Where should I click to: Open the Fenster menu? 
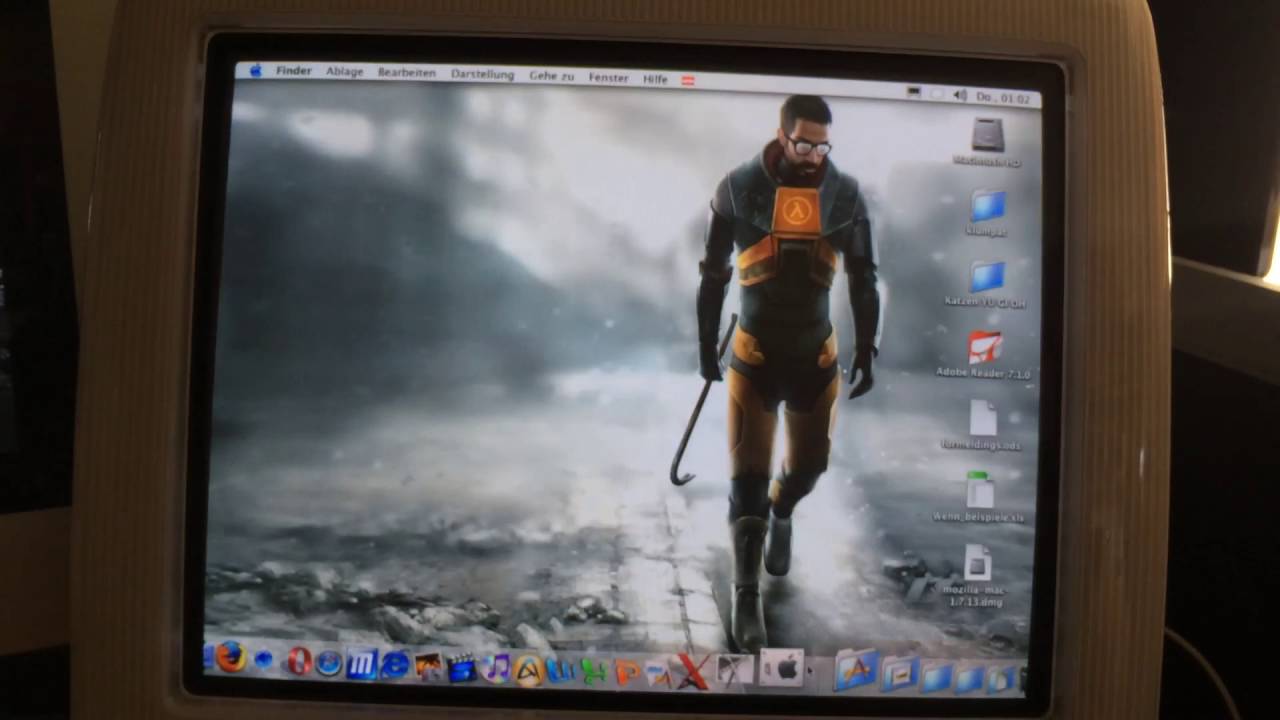click(x=608, y=78)
